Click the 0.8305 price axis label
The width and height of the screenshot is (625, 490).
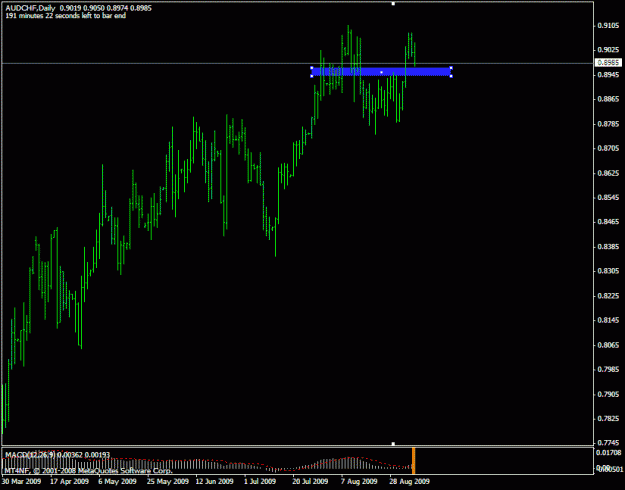click(x=608, y=271)
